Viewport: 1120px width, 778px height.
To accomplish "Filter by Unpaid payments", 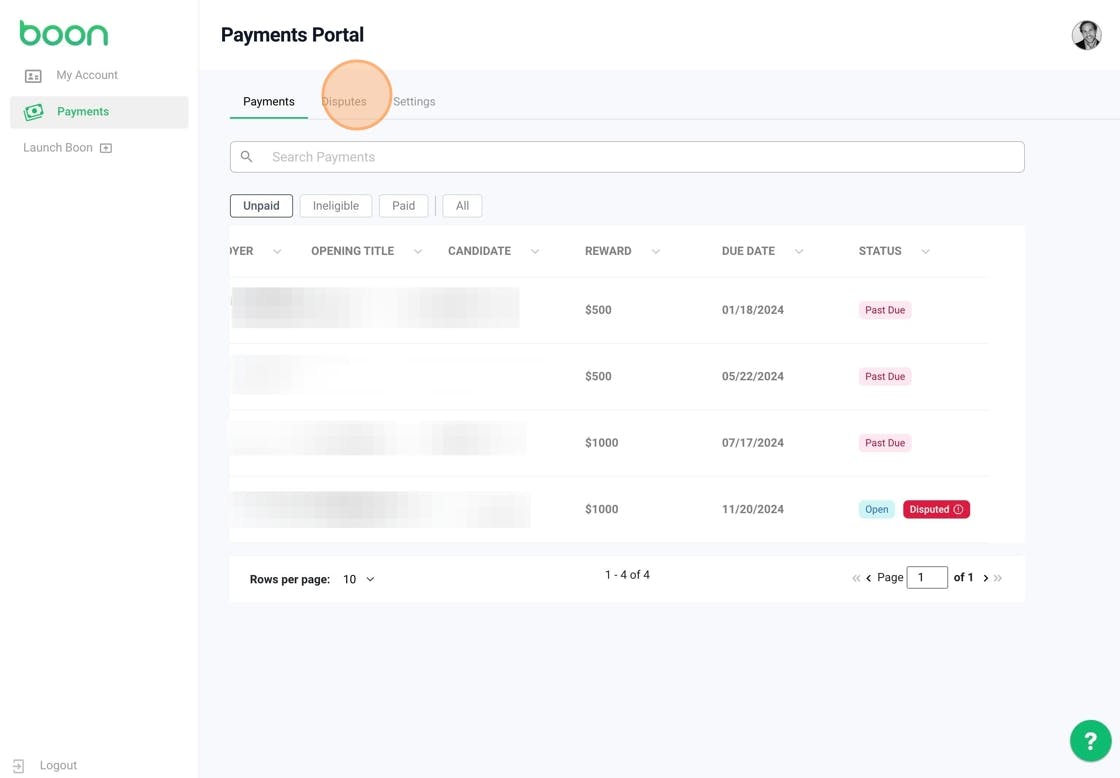I will (261, 206).
